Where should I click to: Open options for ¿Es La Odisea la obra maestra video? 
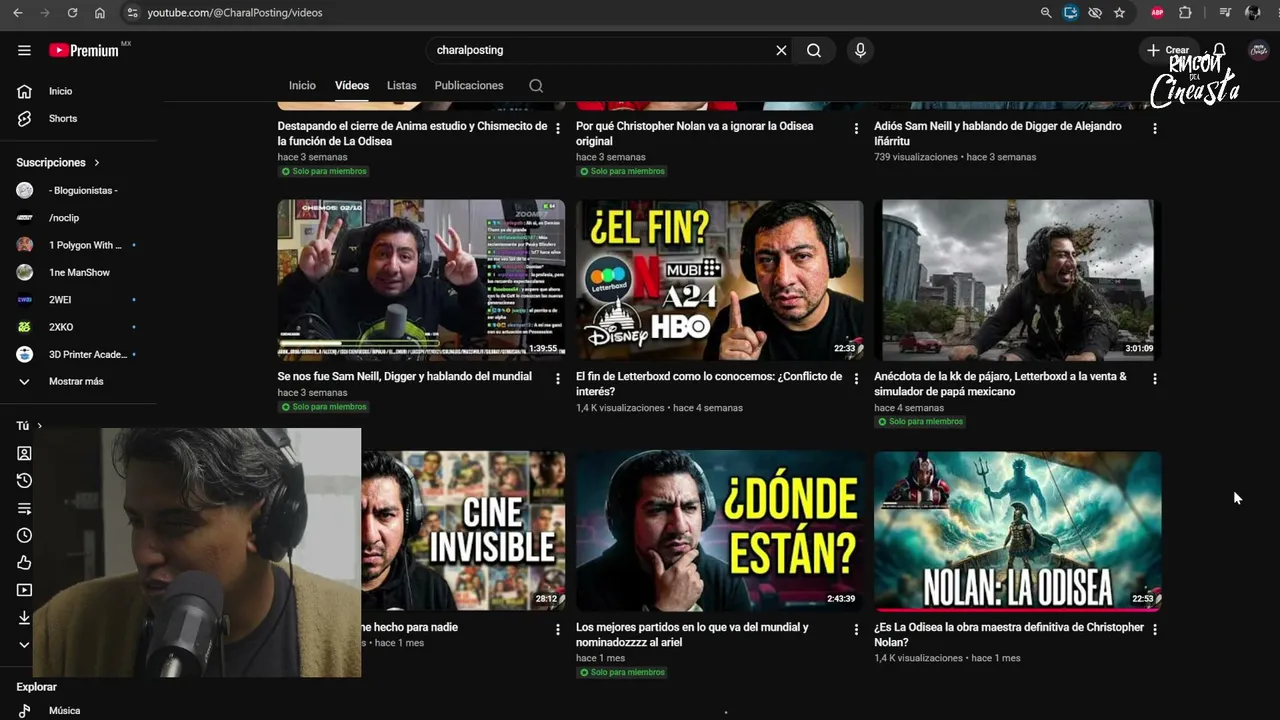pos(1155,629)
